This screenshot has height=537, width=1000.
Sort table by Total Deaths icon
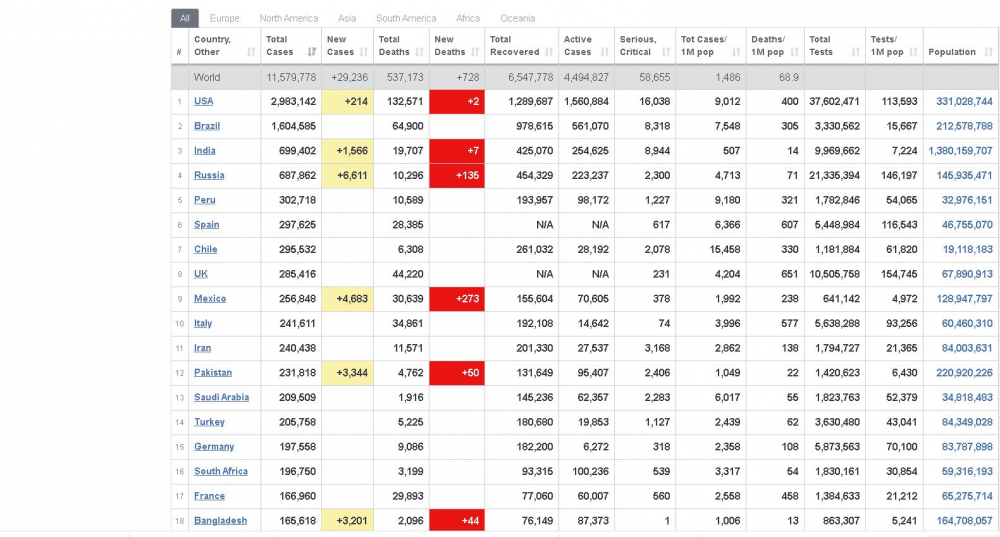click(420, 52)
